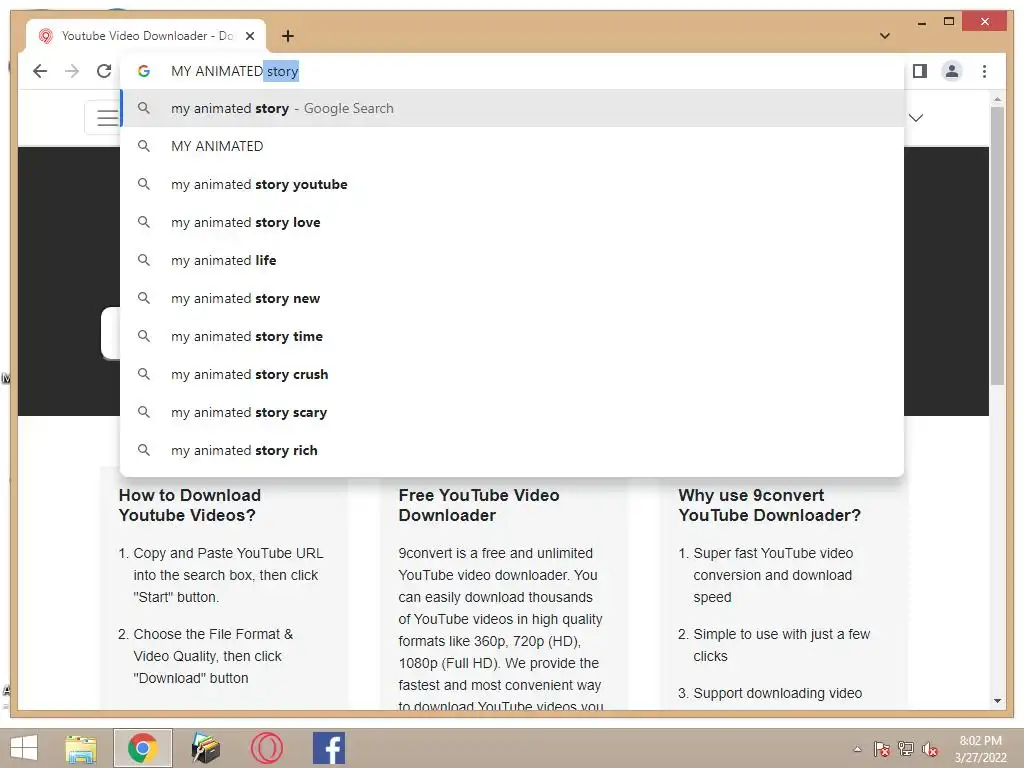The image size is (1024, 768).
Task: Click page scrollbar up arrow
Action: pyautogui.click(x=997, y=99)
